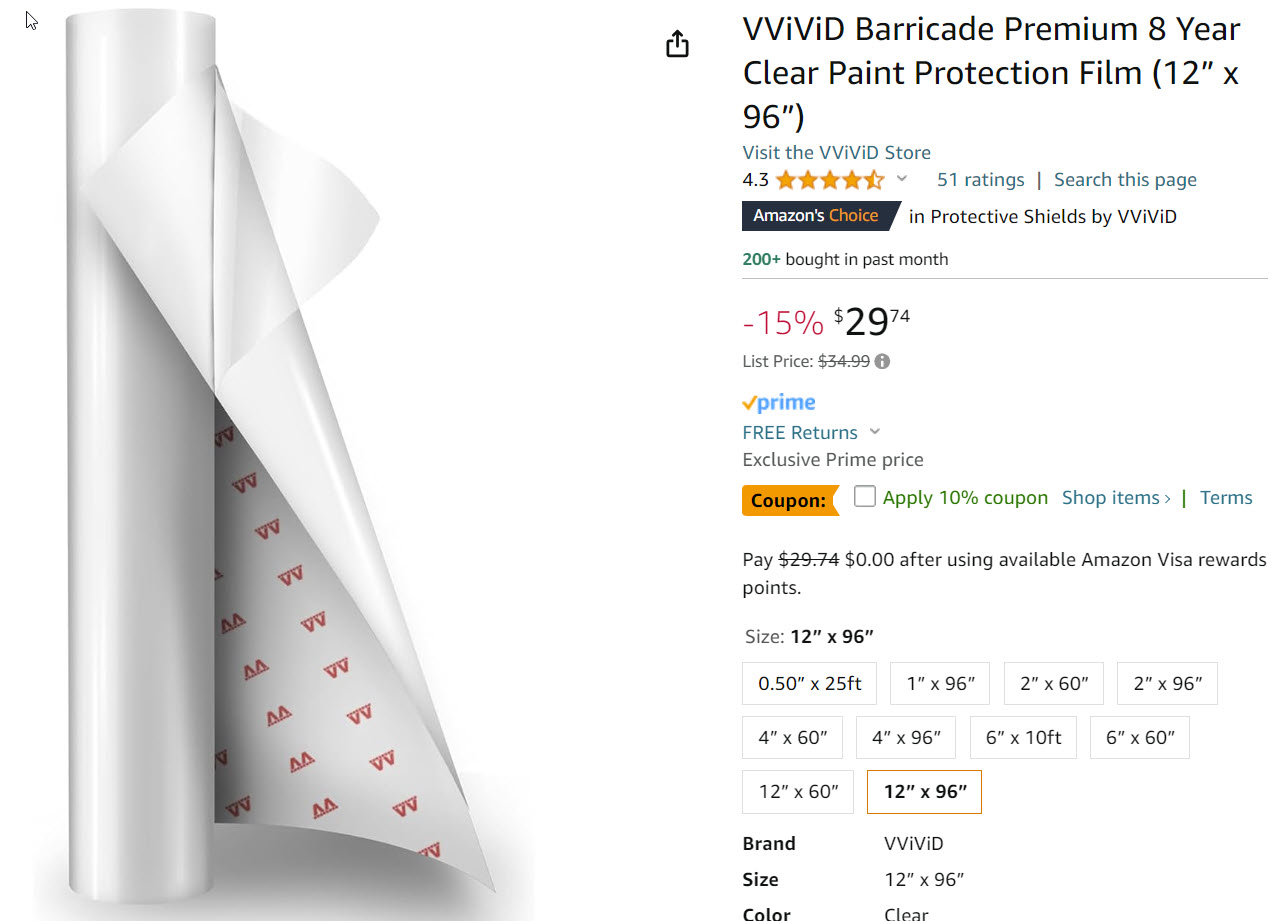Click Search this page link
The height and width of the screenshot is (921, 1284).
pos(1125,180)
